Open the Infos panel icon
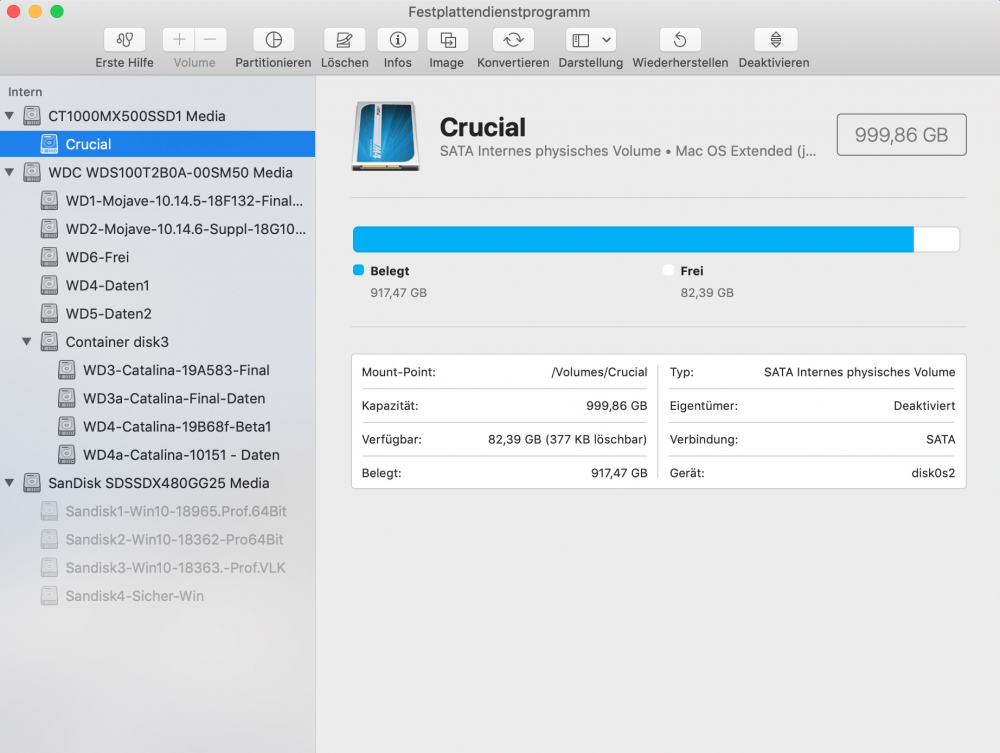The image size is (1000, 753). pos(398,40)
